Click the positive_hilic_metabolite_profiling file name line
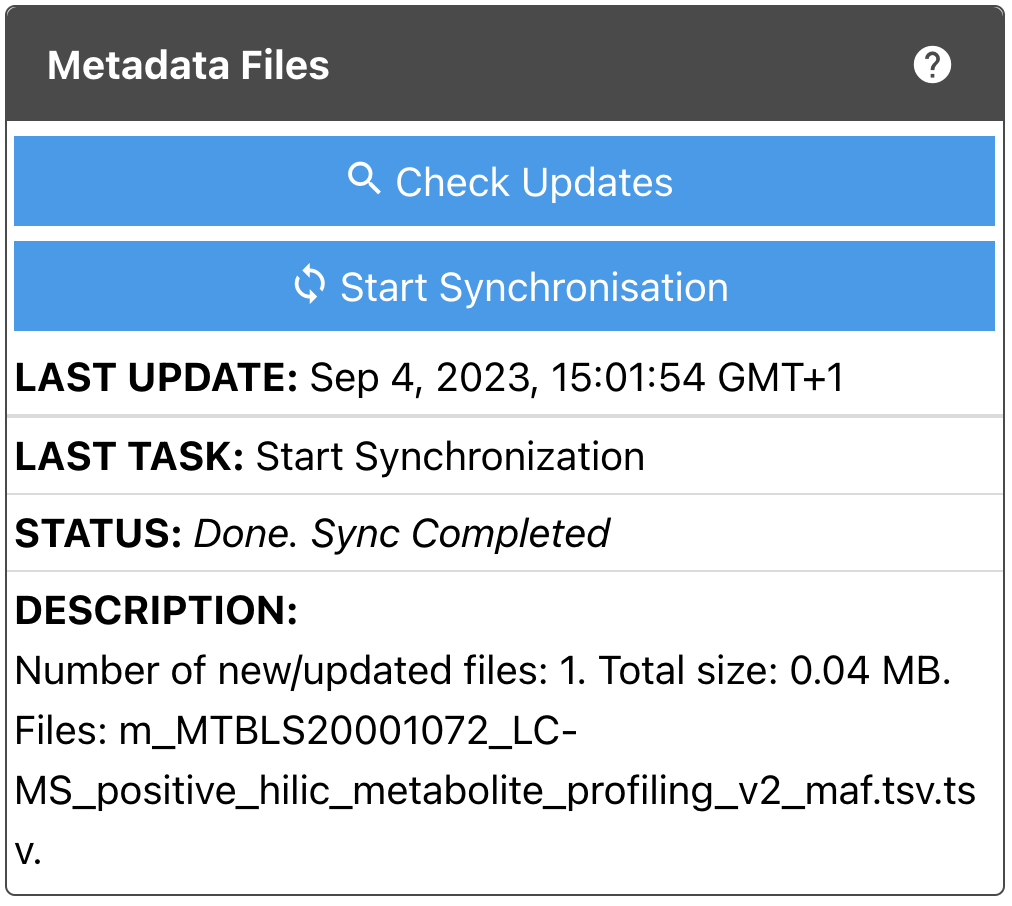Image resolution: width=1012 pixels, height=906 pixels. [x=495, y=792]
